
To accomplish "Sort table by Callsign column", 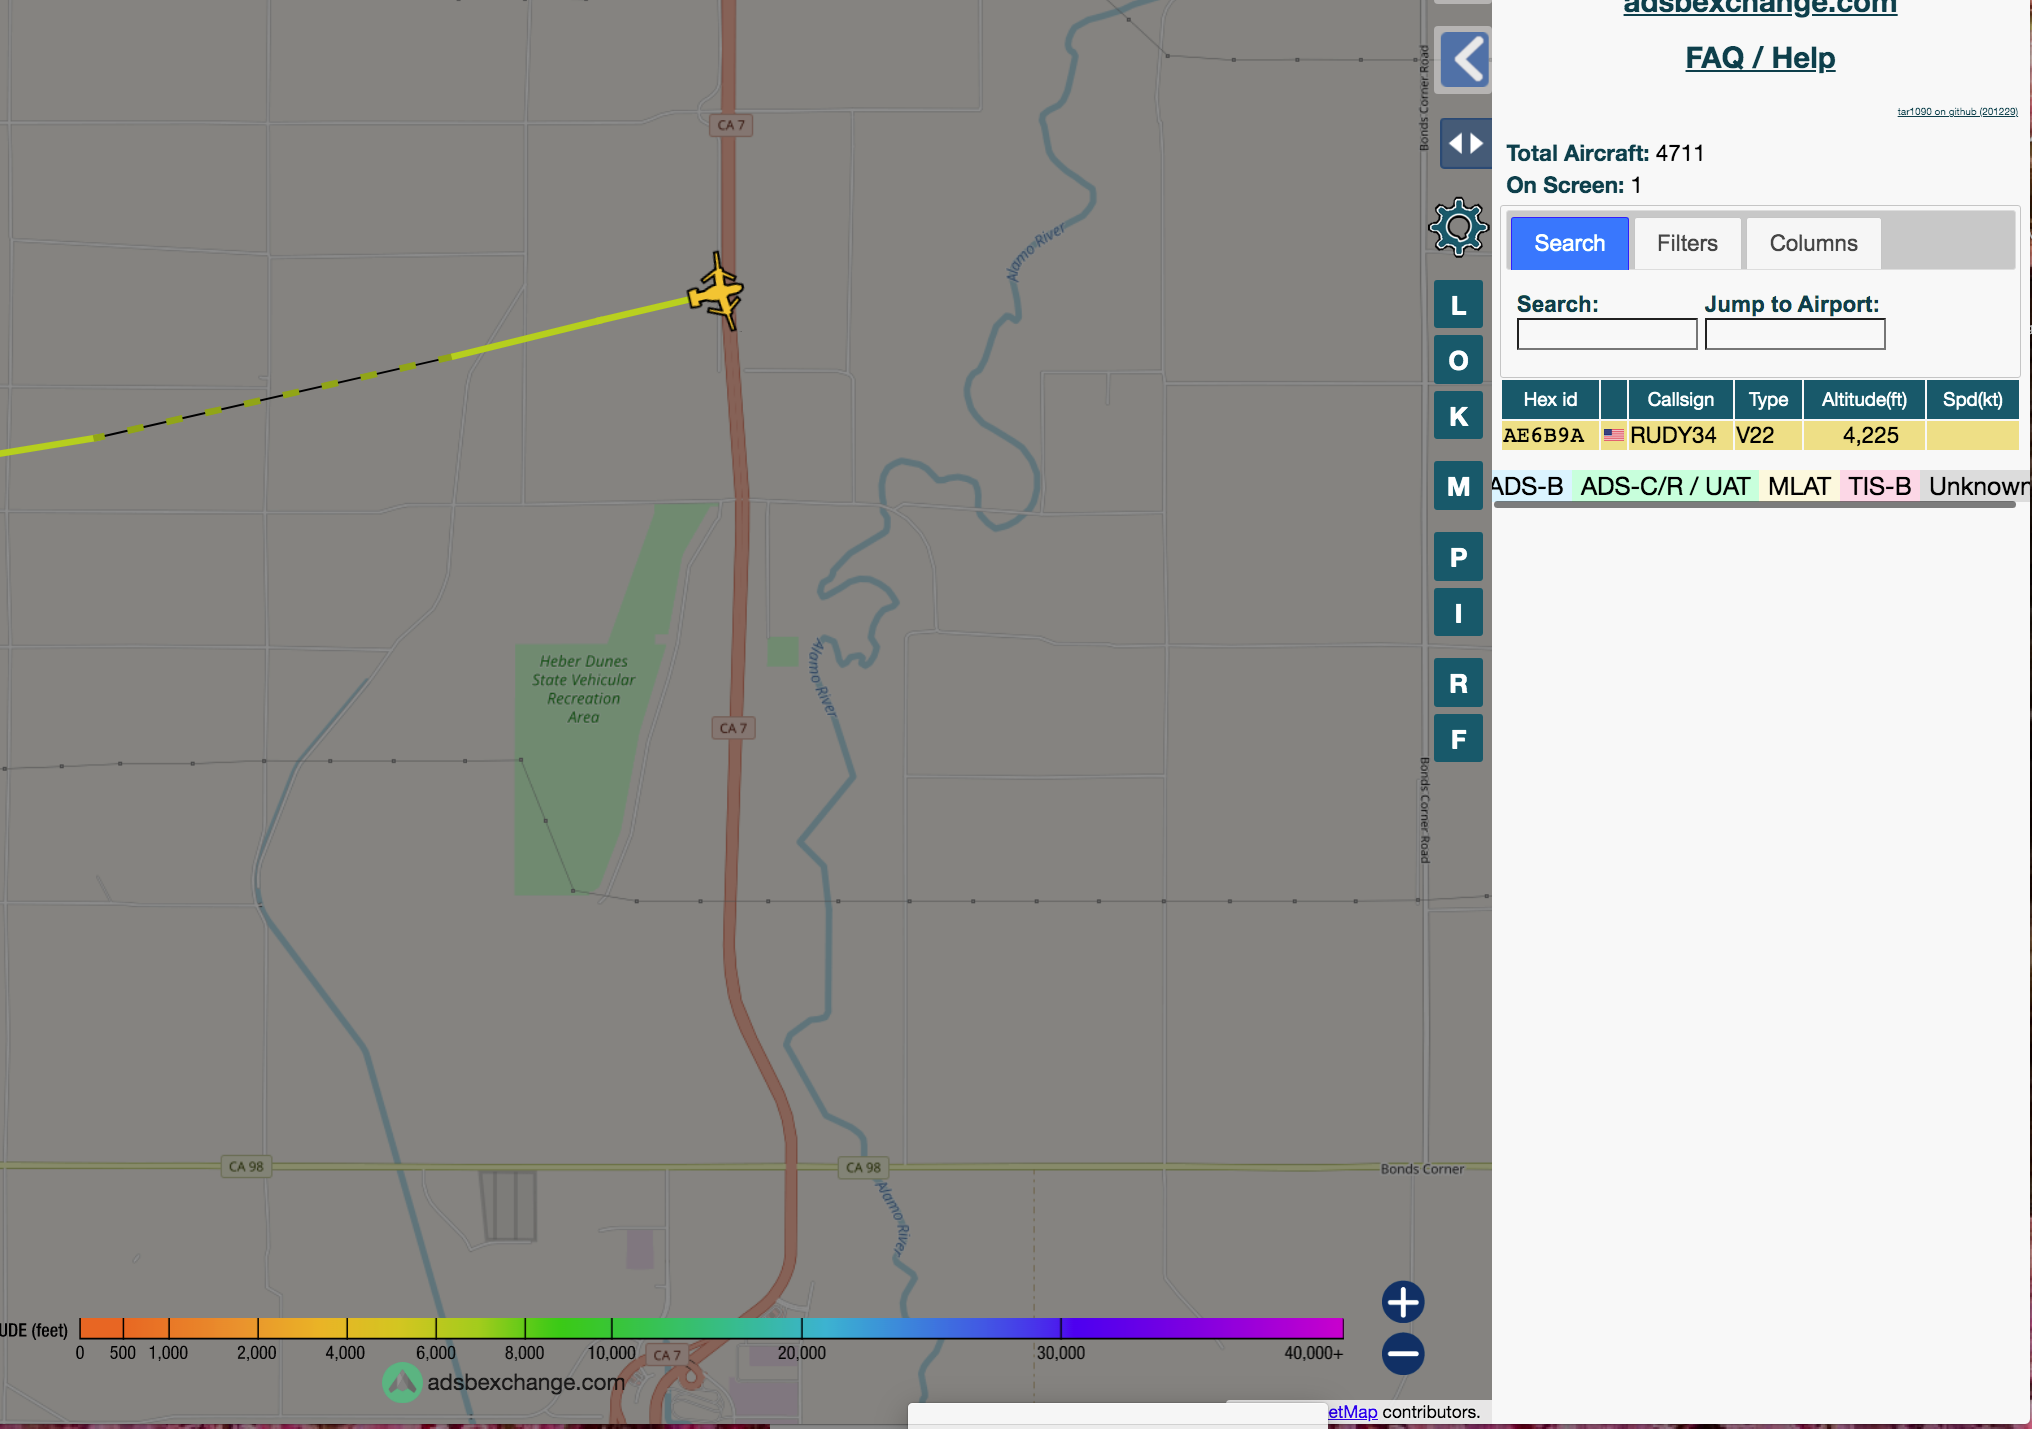I will [x=1680, y=399].
